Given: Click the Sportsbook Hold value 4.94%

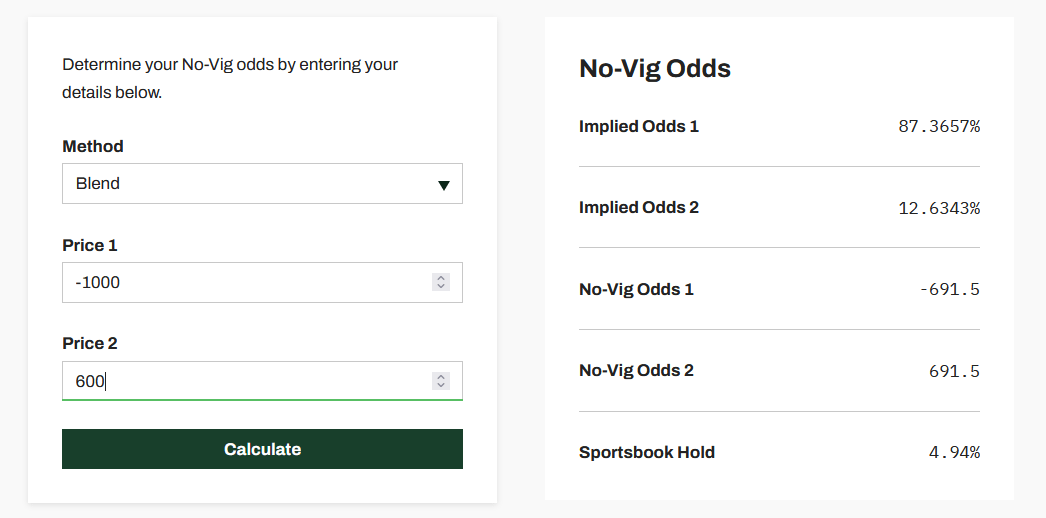Looking at the screenshot, I should pyautogui.click(x=954, y=452).
